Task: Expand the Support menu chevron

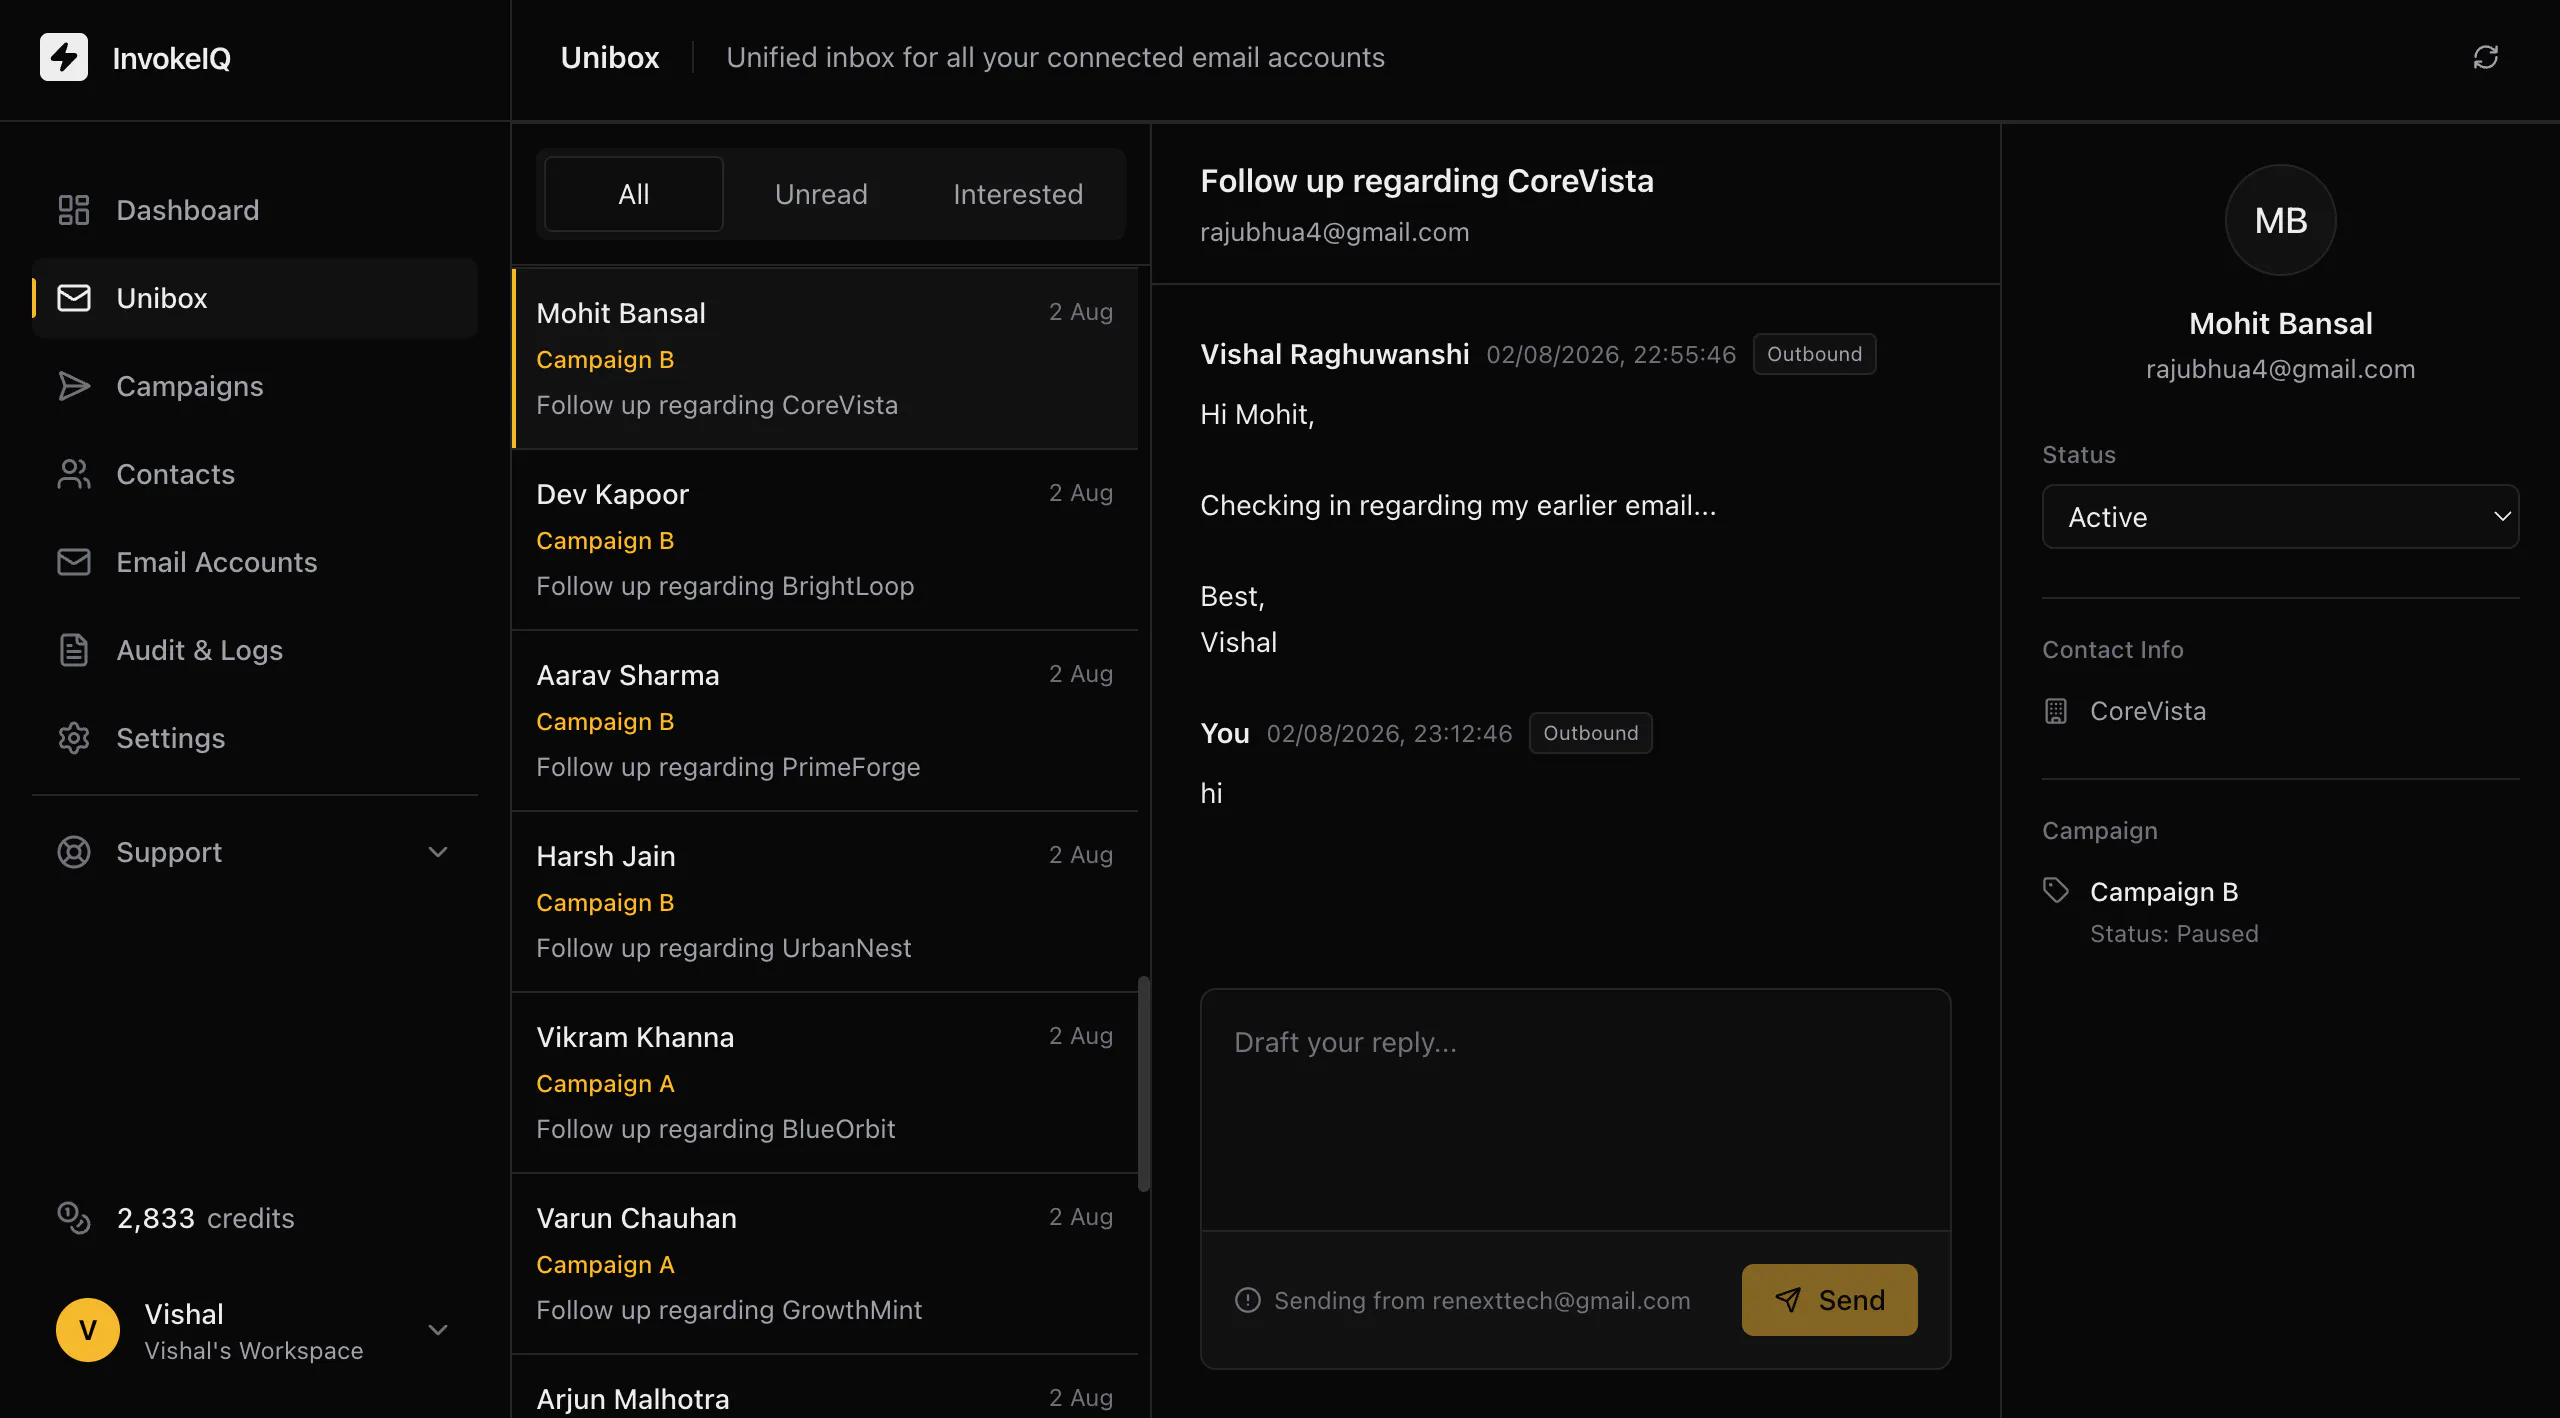Action: 438,852
